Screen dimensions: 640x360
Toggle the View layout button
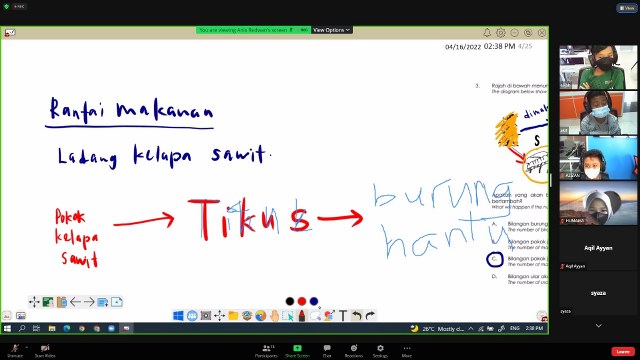(x=627, y=8)
